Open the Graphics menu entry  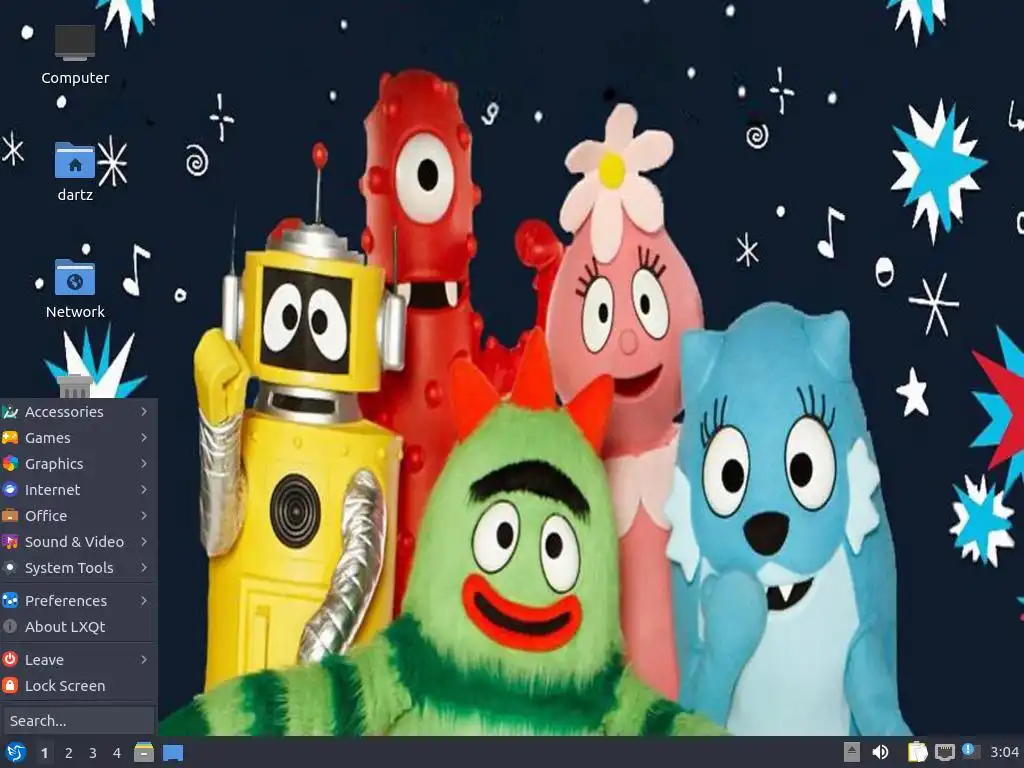pos(78,464)
